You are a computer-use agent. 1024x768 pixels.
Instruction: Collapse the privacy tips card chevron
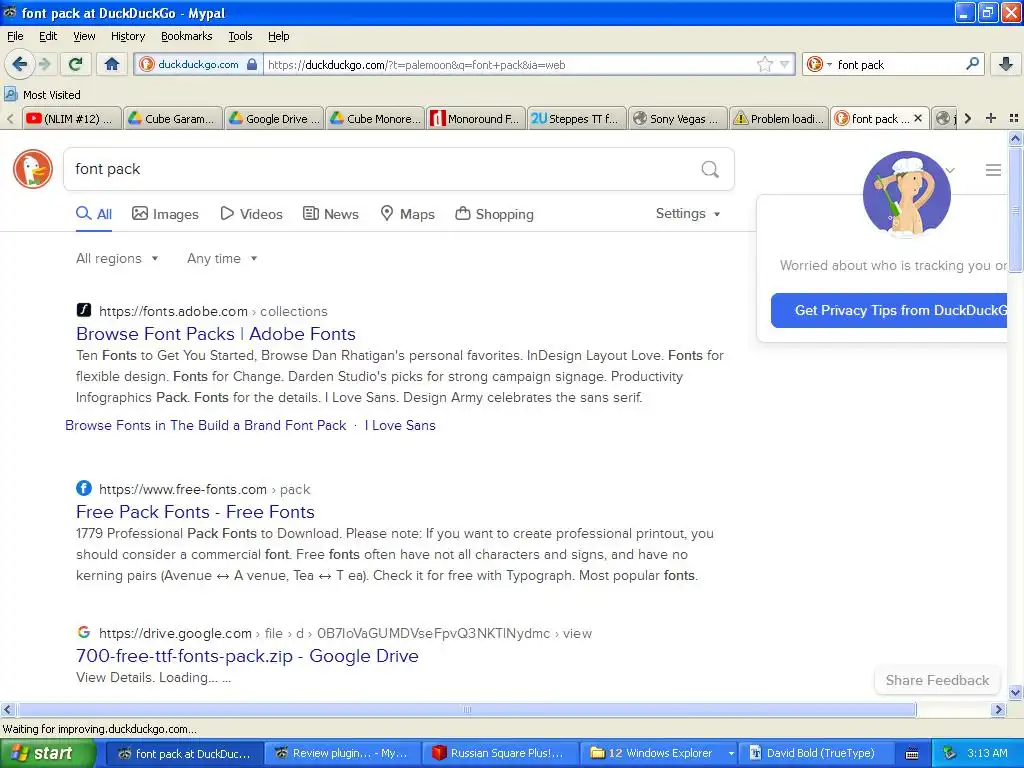point(951,170)
